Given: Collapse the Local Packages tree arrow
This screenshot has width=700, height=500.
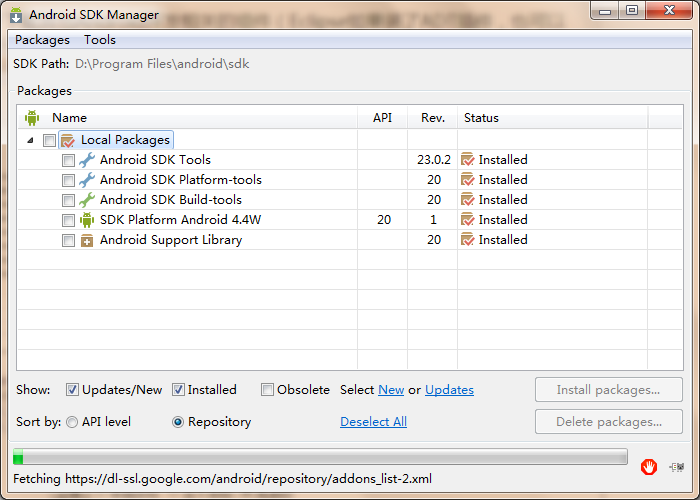Looking at the screenshot, I should tap(30, 140).
